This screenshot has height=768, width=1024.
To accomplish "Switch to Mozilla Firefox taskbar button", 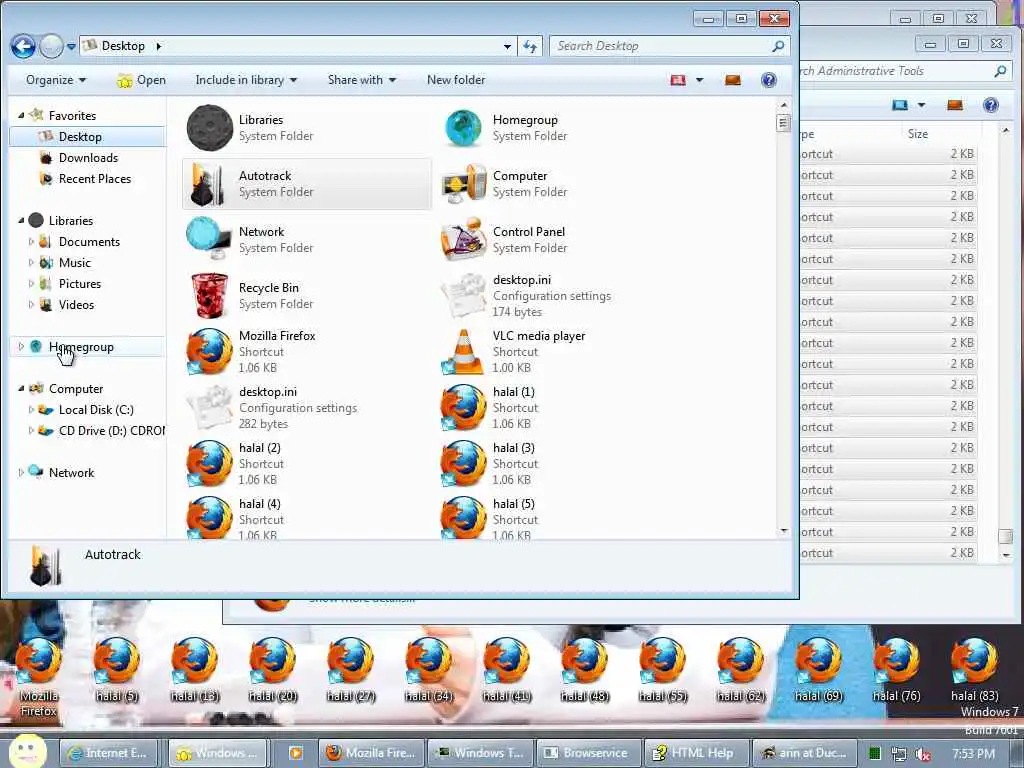I will point(372,753).
